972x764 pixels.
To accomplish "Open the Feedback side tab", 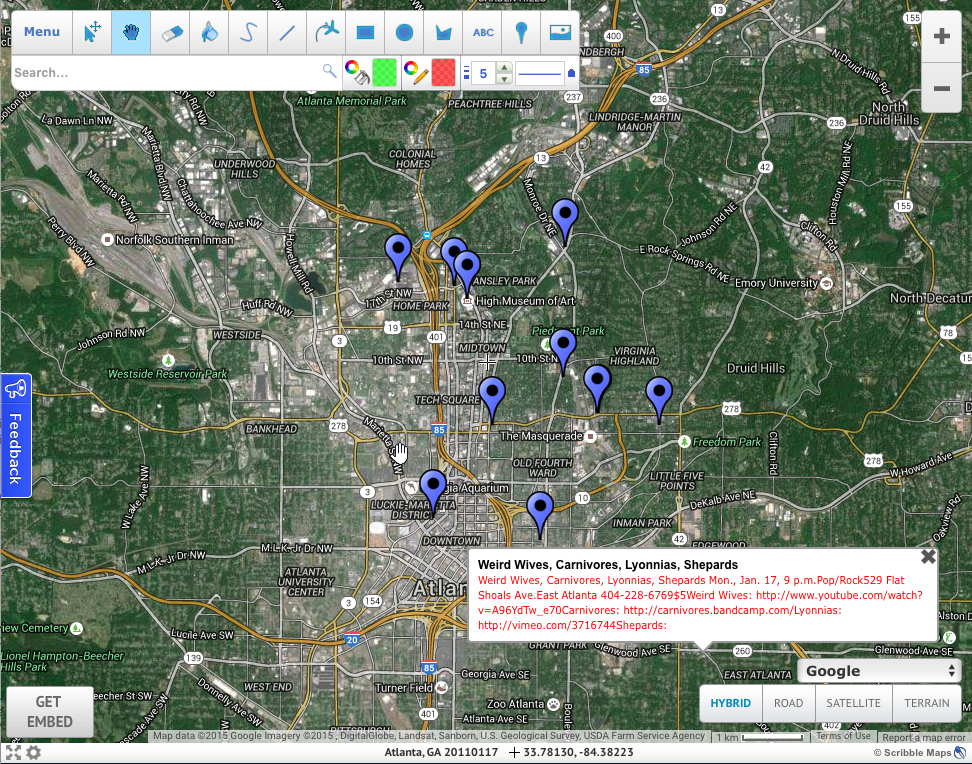I will tap(15, 435).
